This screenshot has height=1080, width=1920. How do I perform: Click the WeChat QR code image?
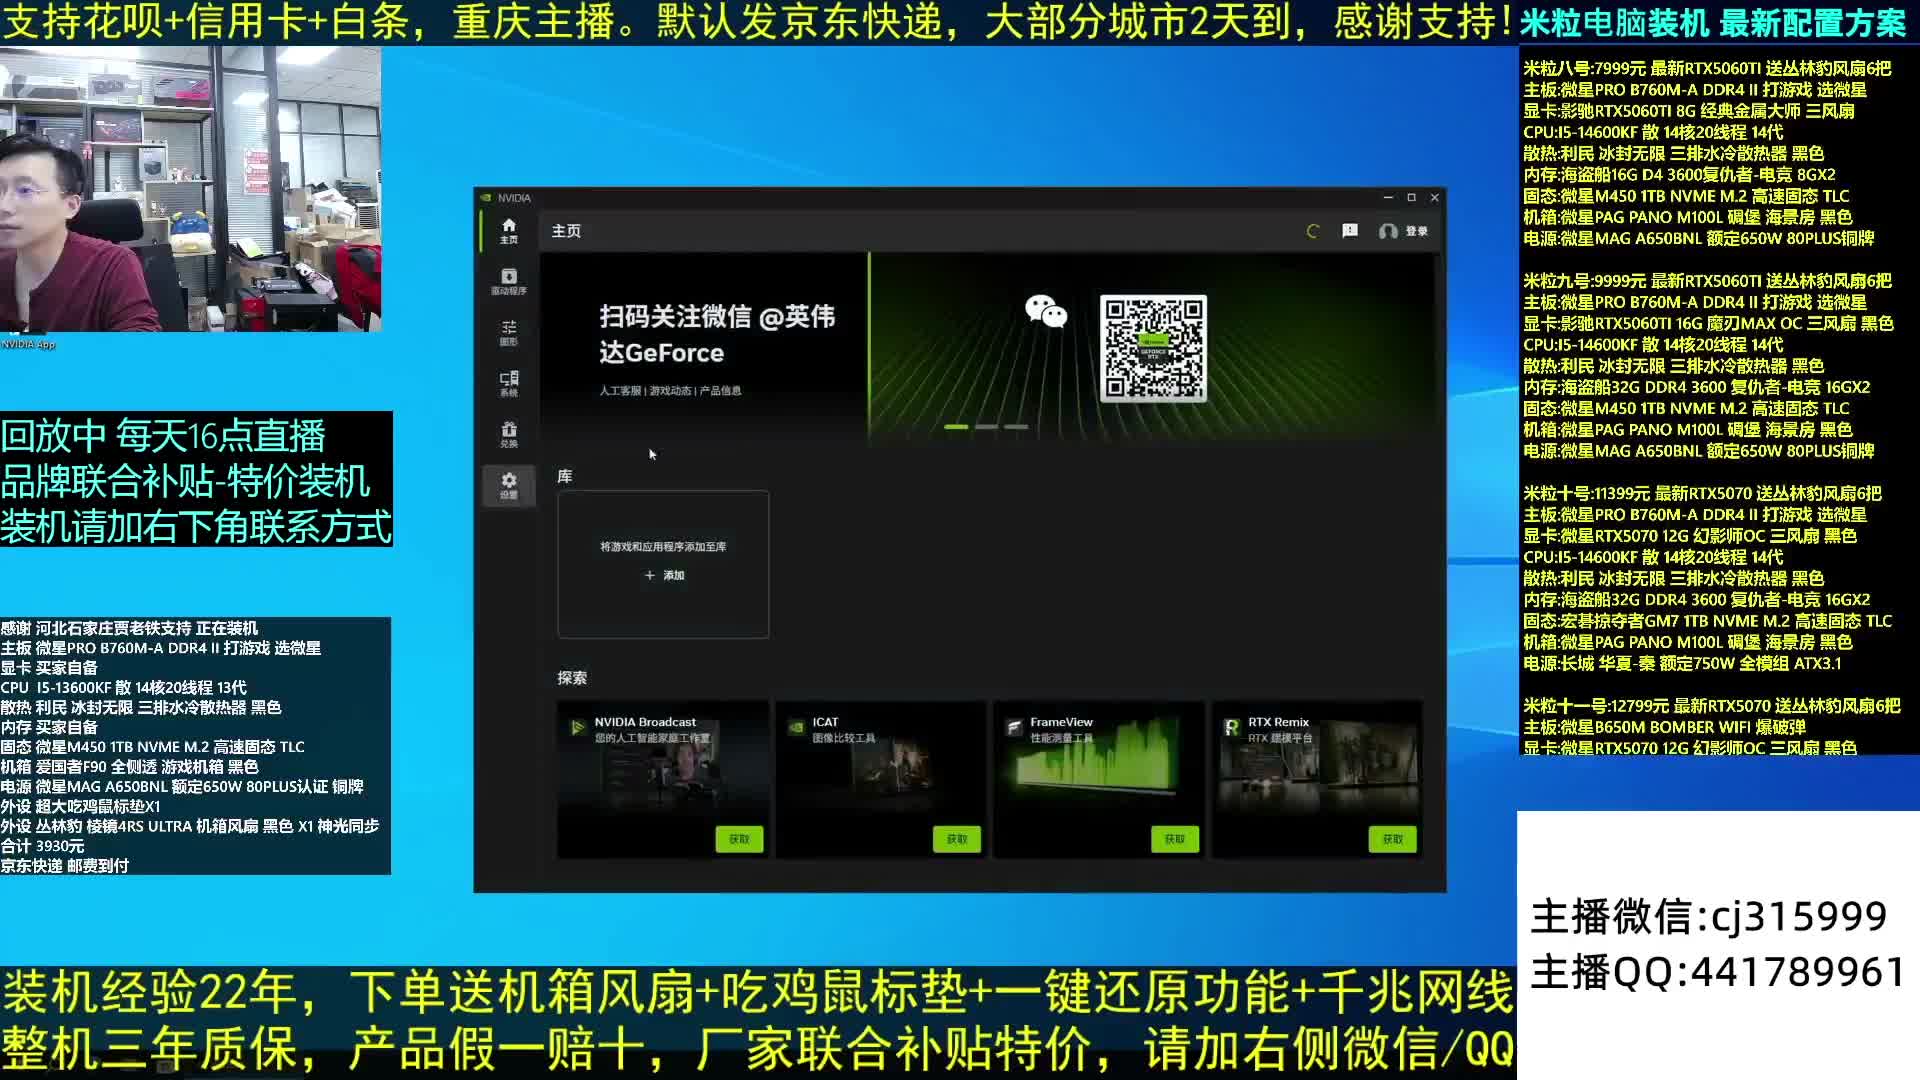(1153, 348)
